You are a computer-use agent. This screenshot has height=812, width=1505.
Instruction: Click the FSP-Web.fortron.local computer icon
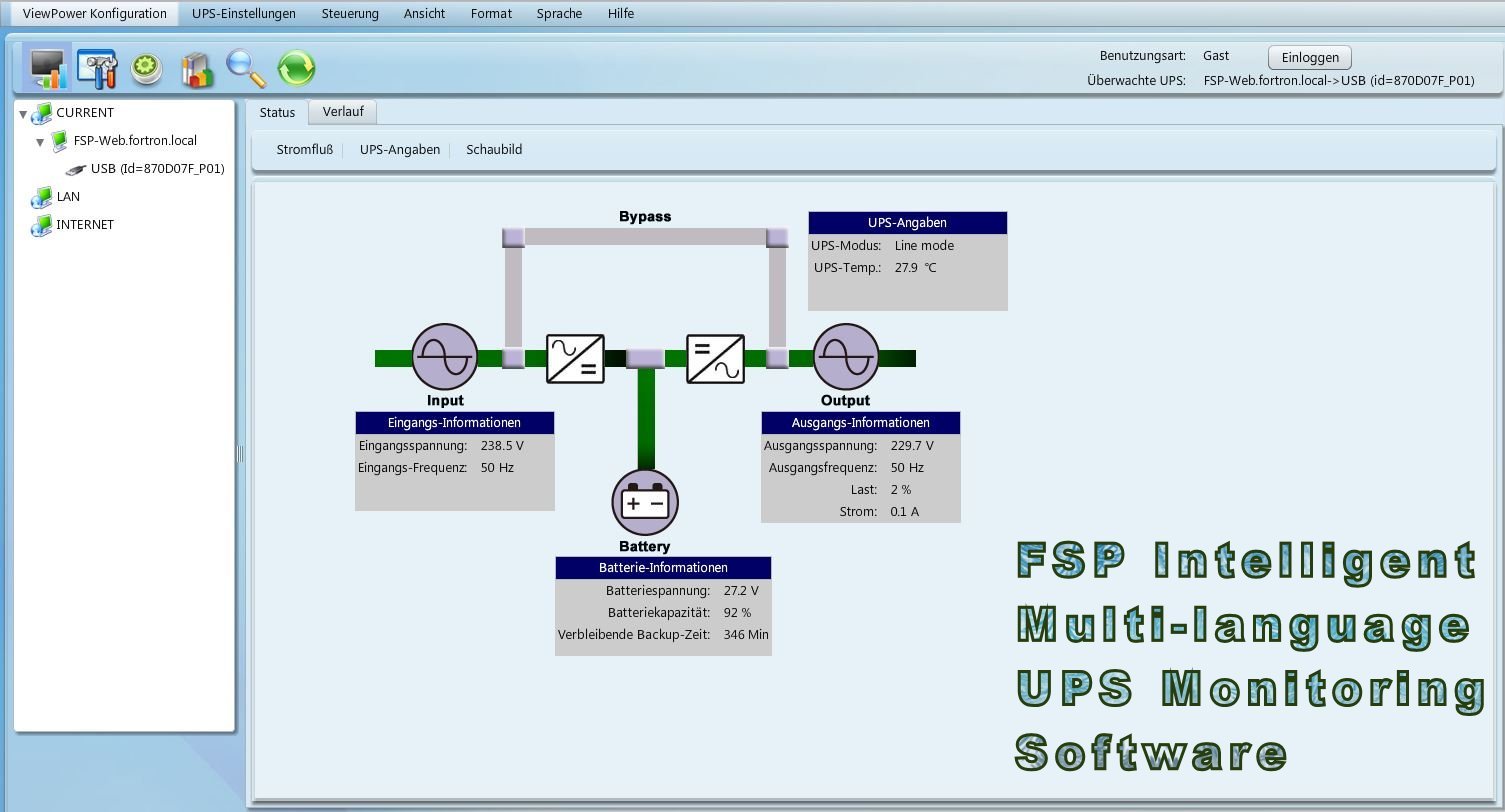(x=60, y=141)
